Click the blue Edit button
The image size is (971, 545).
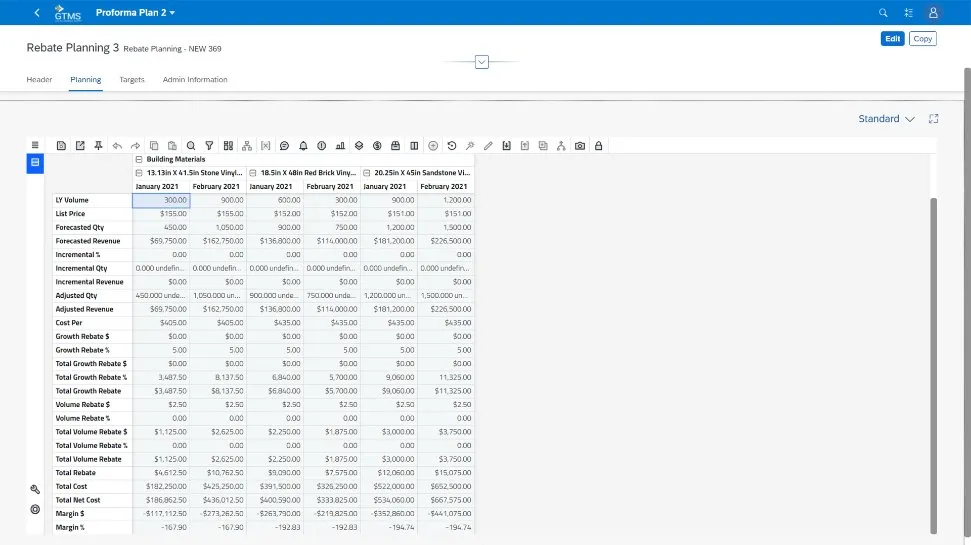[x=892, y=39]
